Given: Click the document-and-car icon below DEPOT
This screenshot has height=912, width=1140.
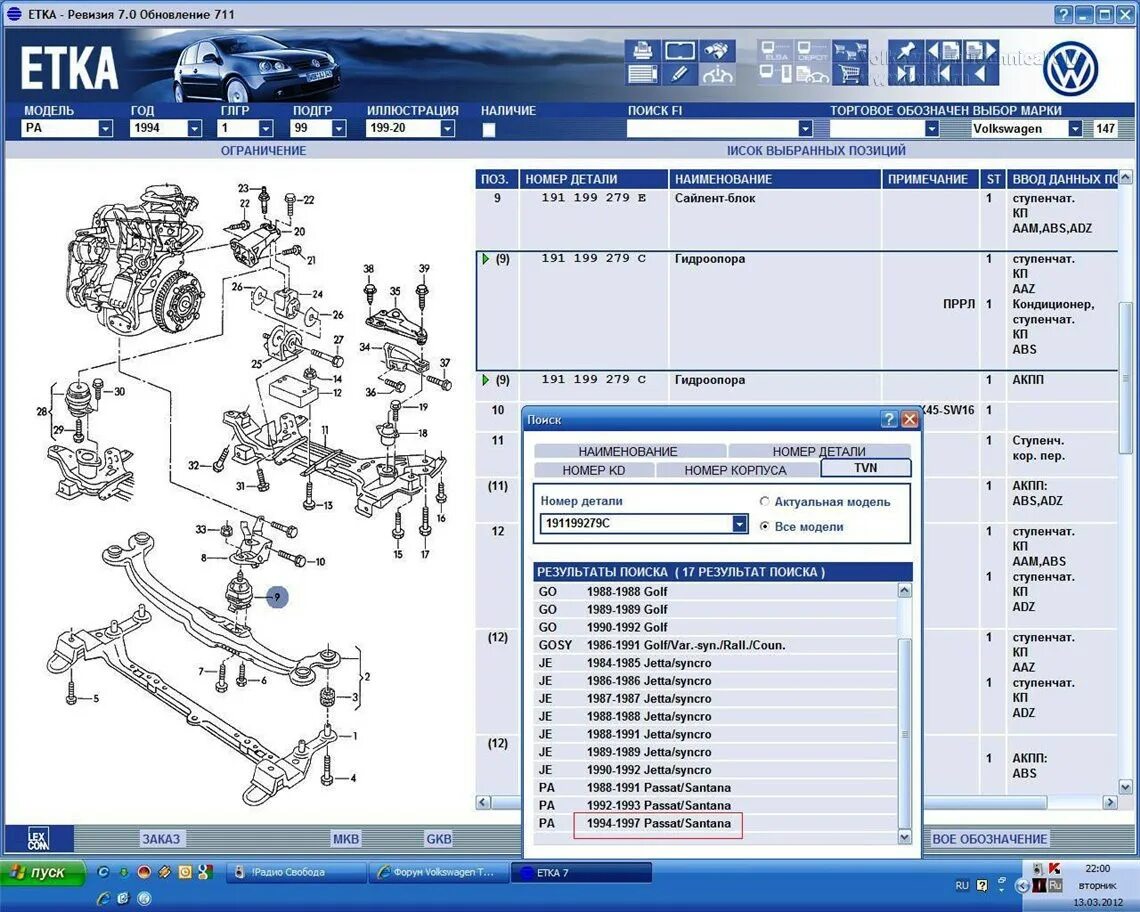Looking at the screenshot, I should point(812,74).
